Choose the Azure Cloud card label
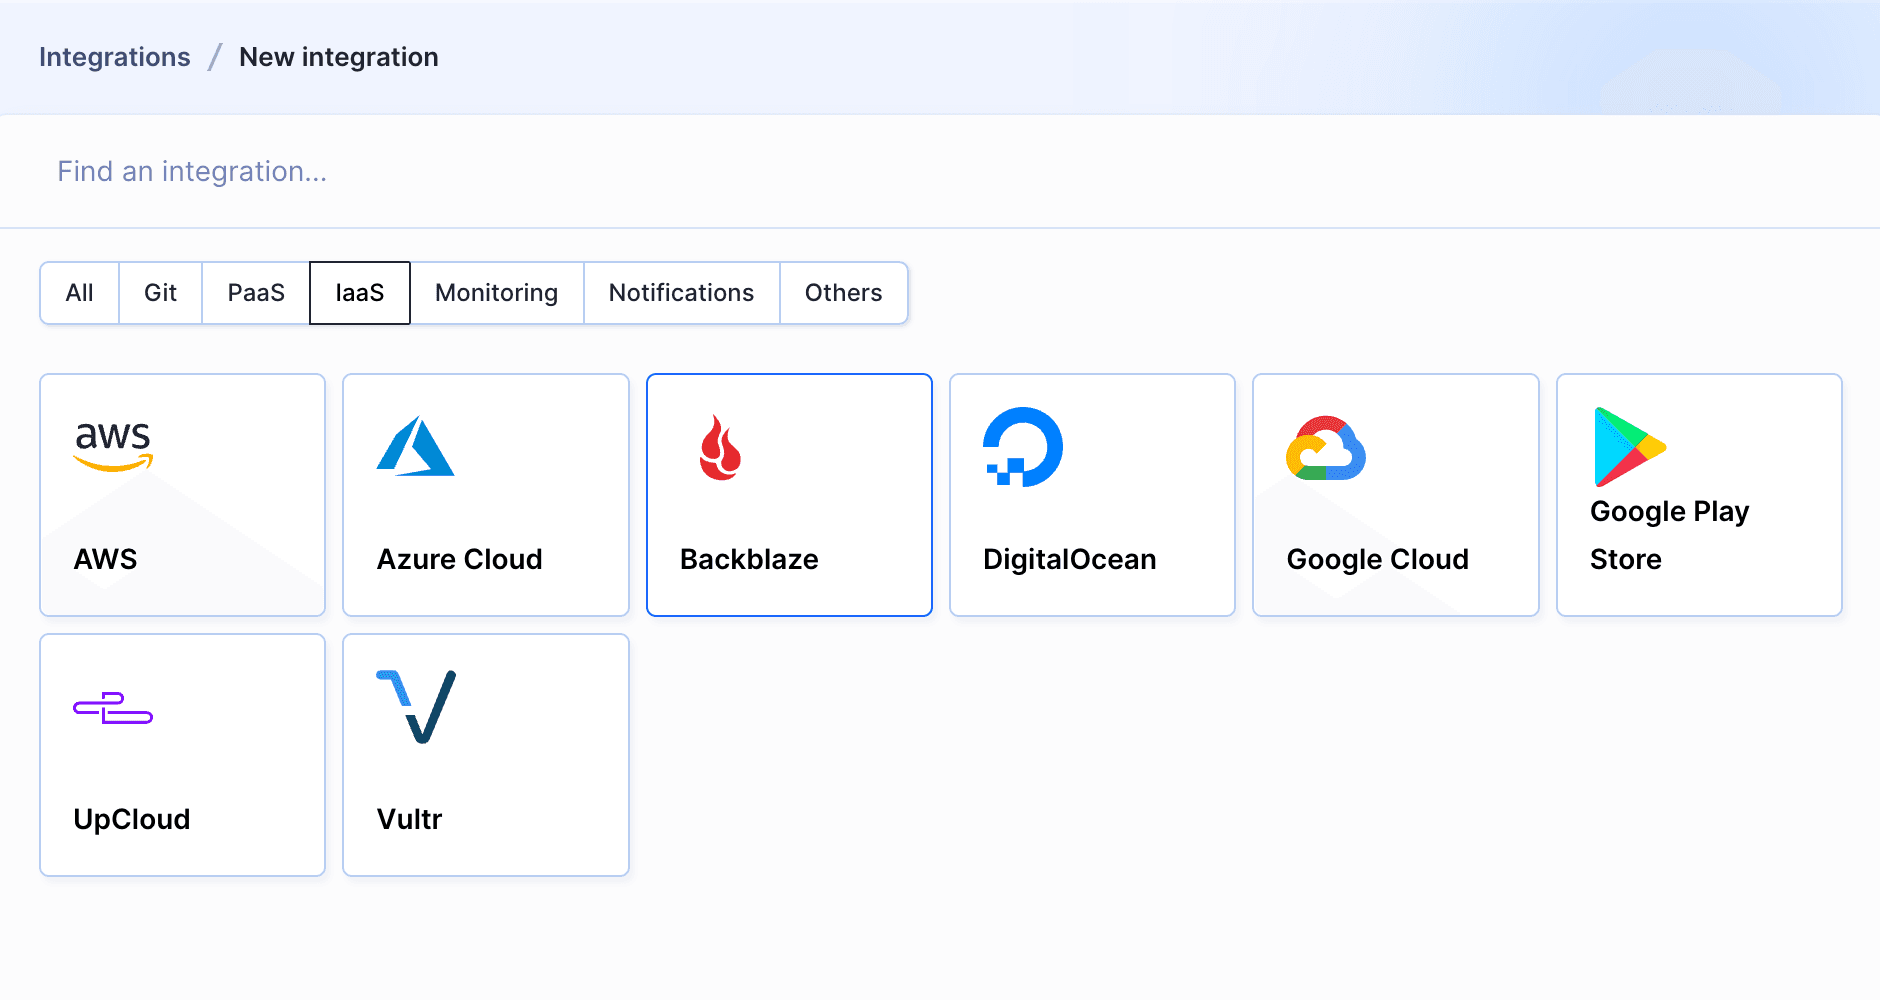This screenshot has width=1880, height=1000. tap(460, 559)
